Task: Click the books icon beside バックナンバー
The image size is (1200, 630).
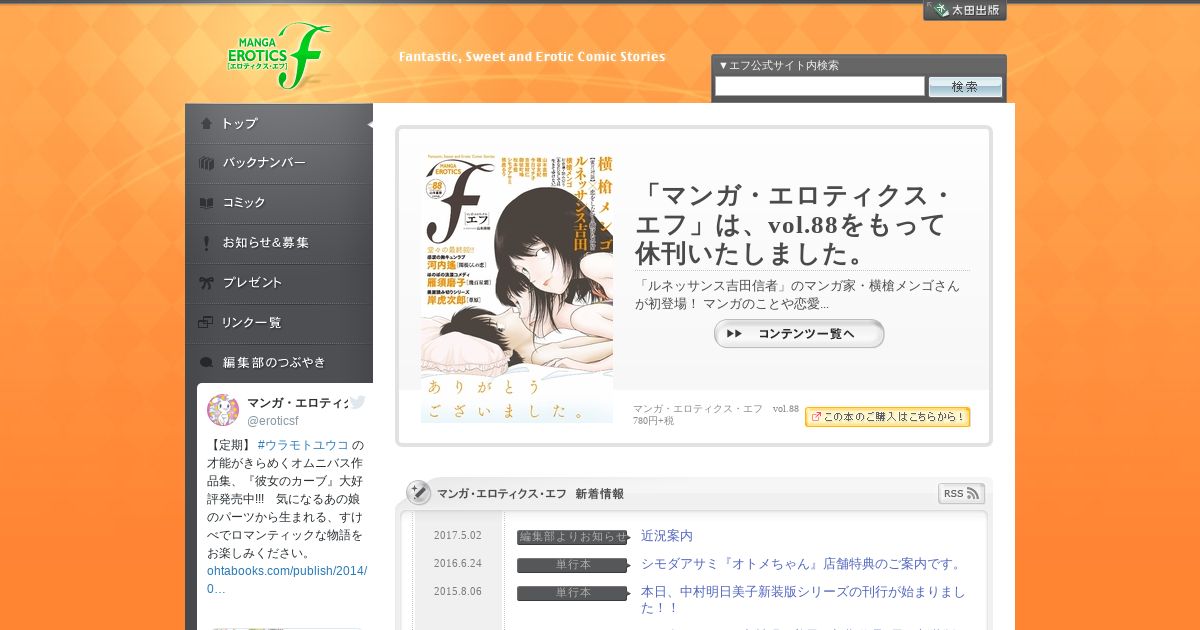Action: [206, 163]
